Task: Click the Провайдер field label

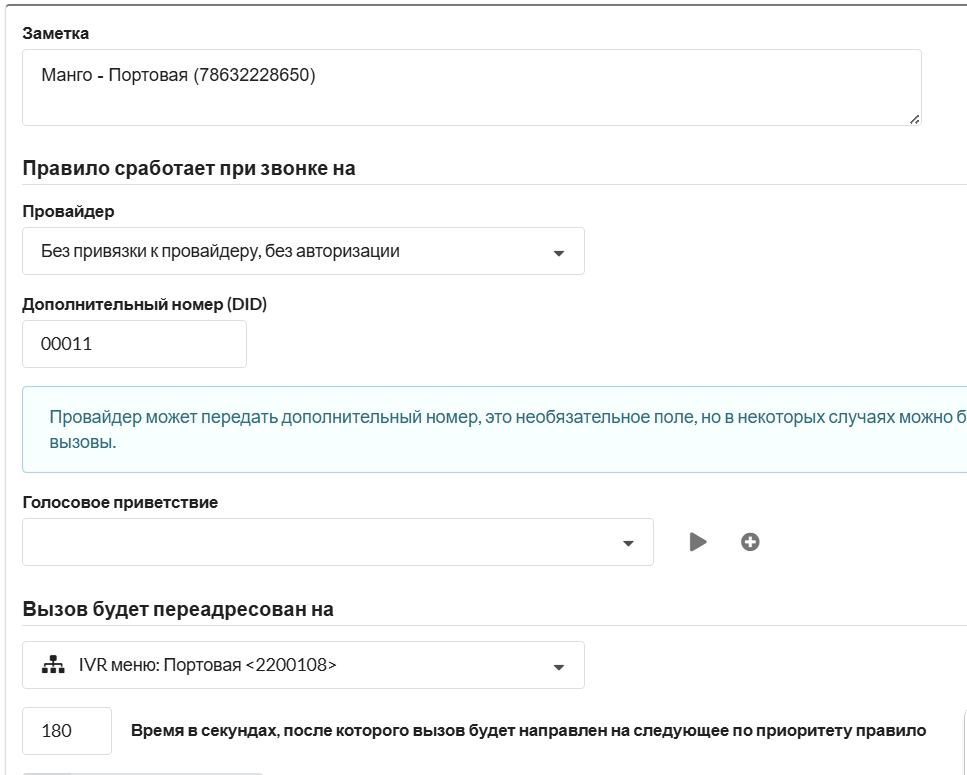Action: (x=68, y=211)
